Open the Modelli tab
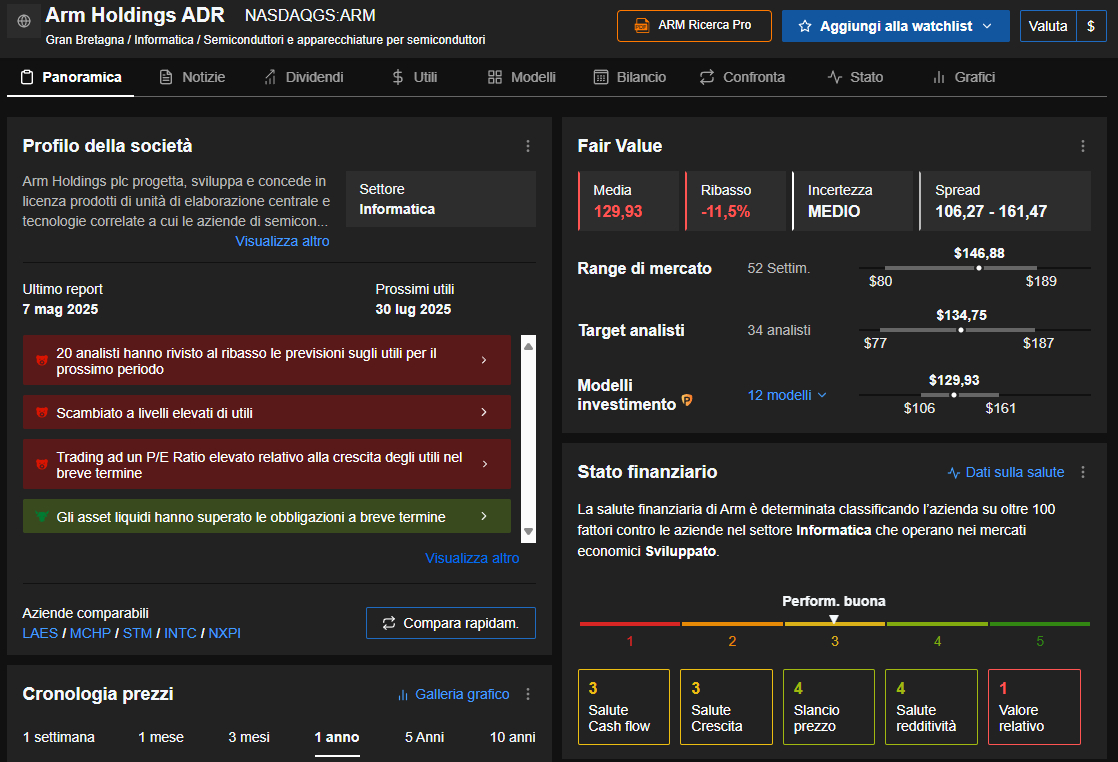 coord(521,78)
